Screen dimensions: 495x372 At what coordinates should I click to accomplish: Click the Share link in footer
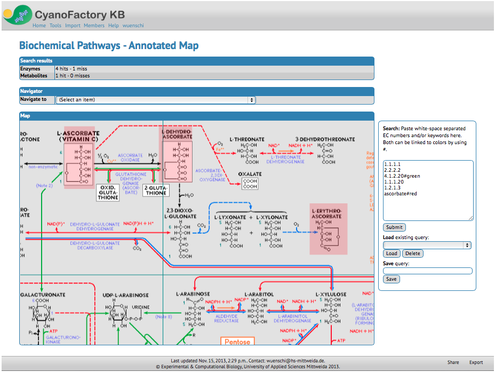click(x=453, y=362)
